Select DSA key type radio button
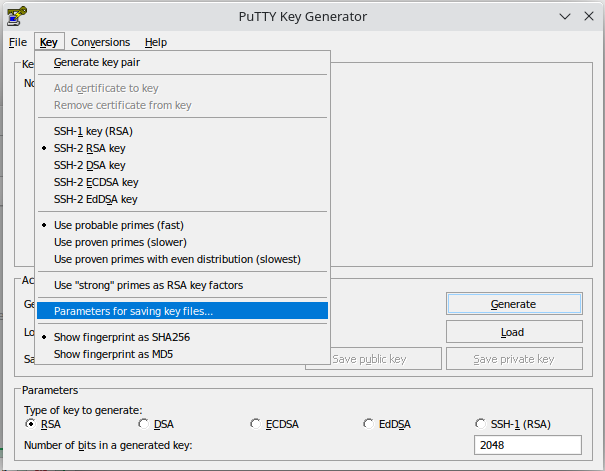 [144, 424]
